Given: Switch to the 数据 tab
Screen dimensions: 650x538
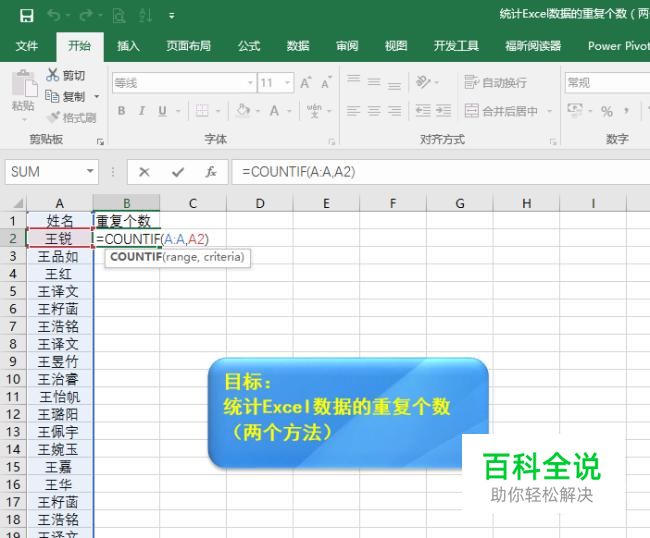Looking at the screenshot, I should [x=298, y=46].
